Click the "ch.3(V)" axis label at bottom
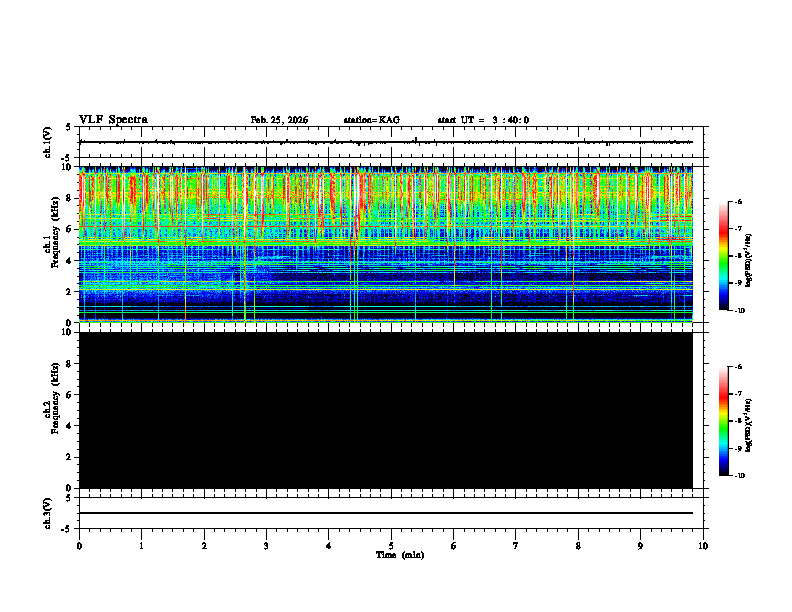The height and width of the screenshot is (612, 792). (x=48, y=513)
